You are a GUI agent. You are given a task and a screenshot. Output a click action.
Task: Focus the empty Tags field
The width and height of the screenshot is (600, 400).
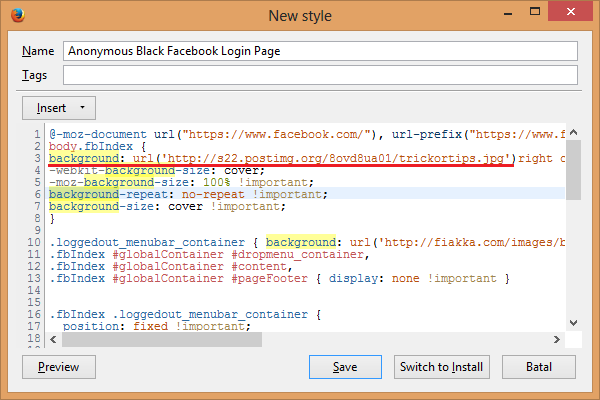pyautogui.click(x=320, y=75)
